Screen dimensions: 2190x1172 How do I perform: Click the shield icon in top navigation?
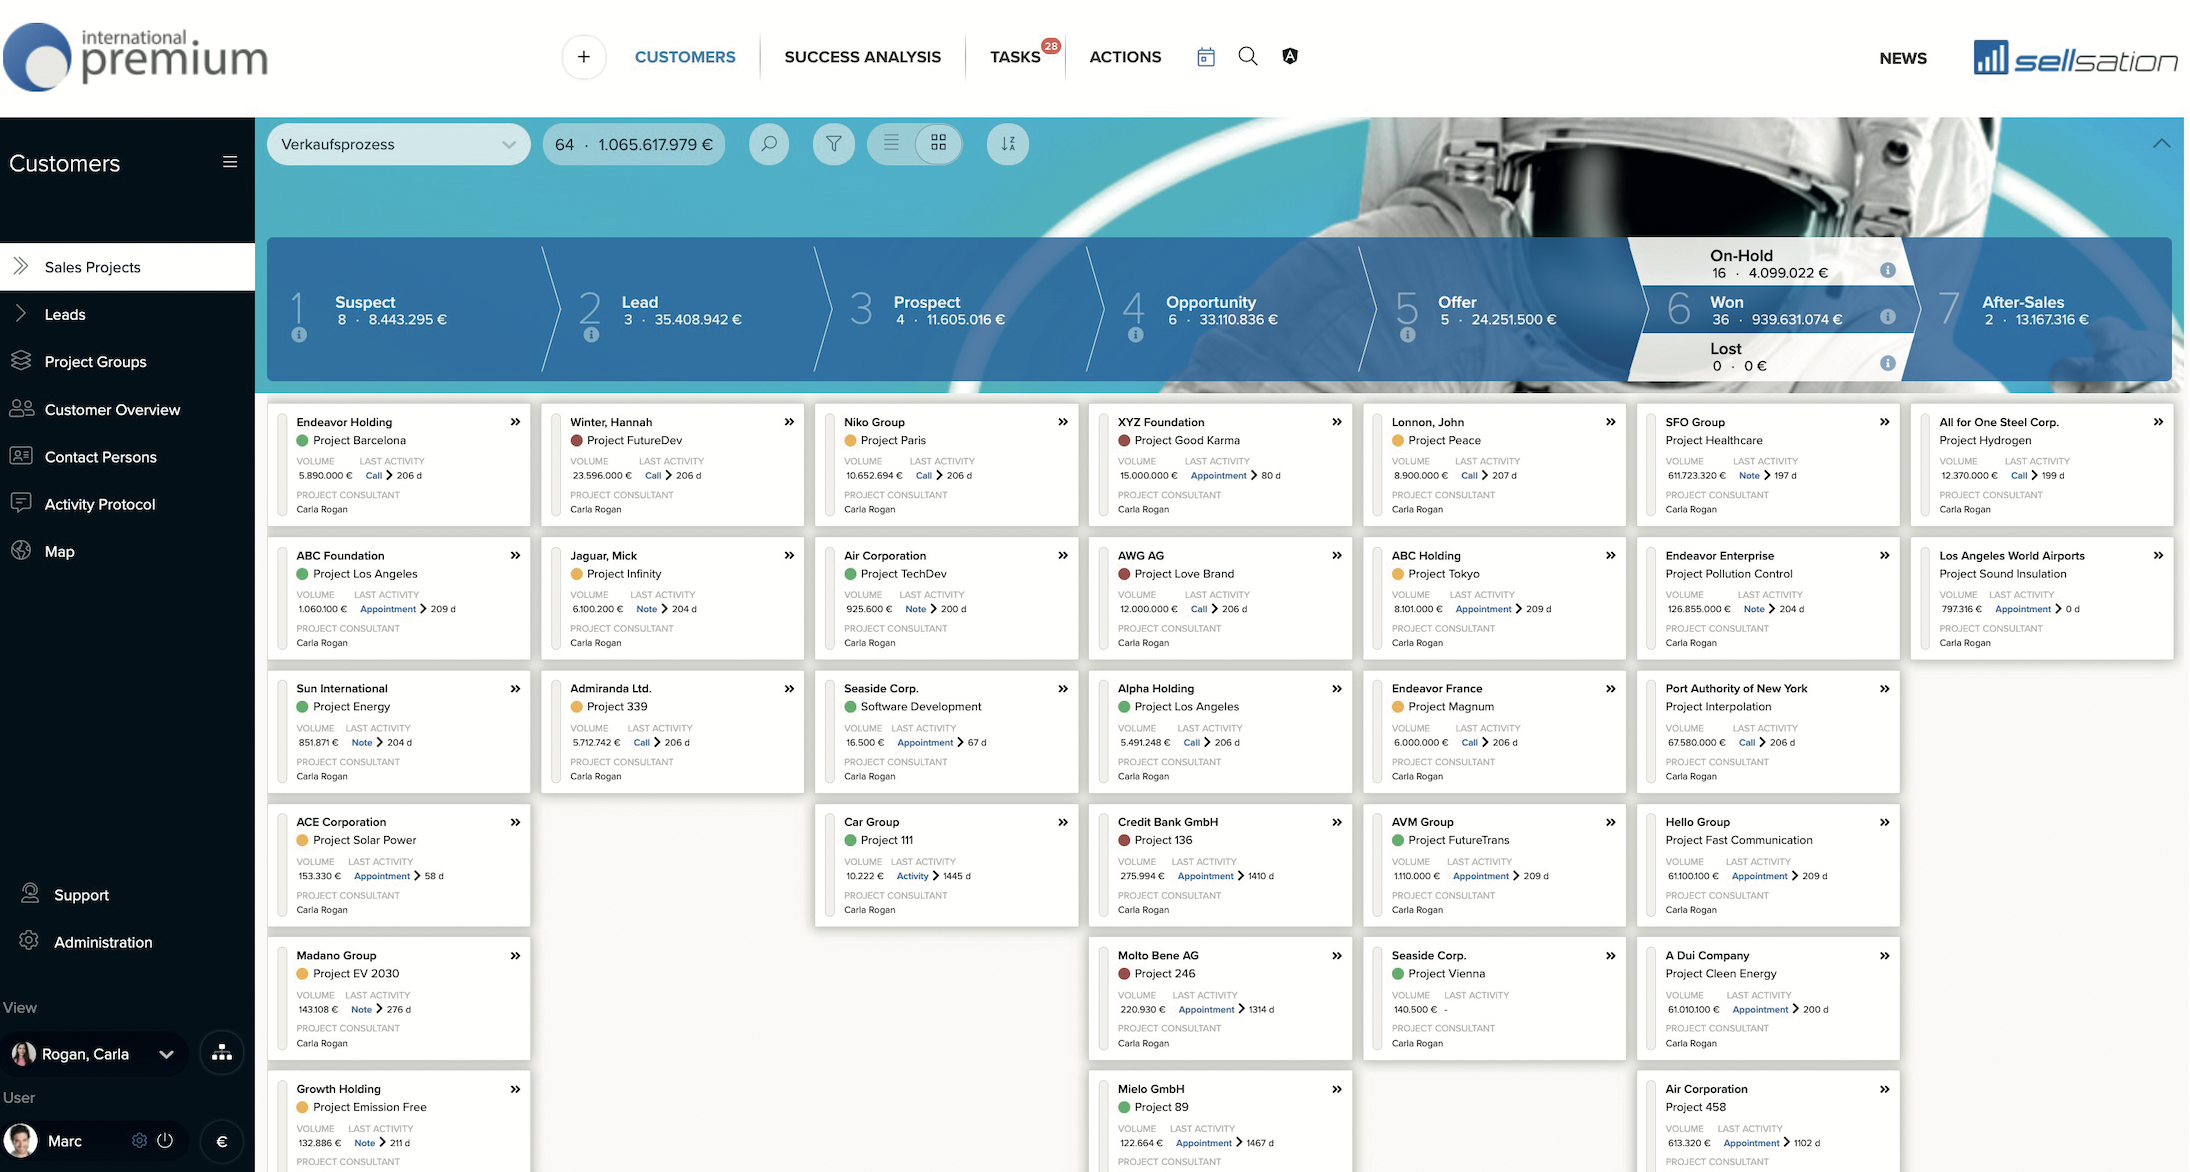tap(1290, 56)
